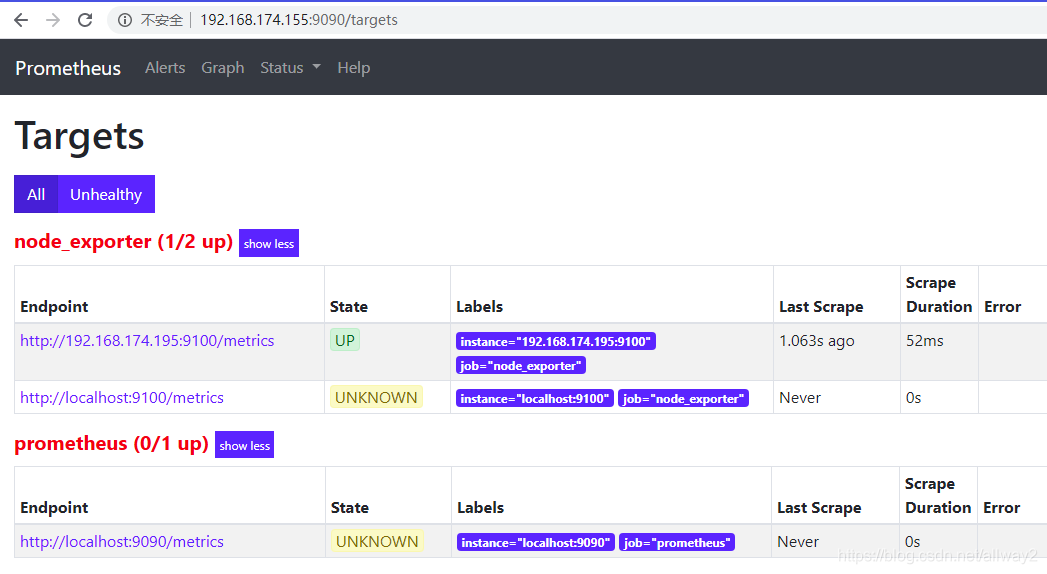Viewport: 1047px width, 574px height.
Task: Click the 52ms scrape duration value
Action: coord(925,341)
